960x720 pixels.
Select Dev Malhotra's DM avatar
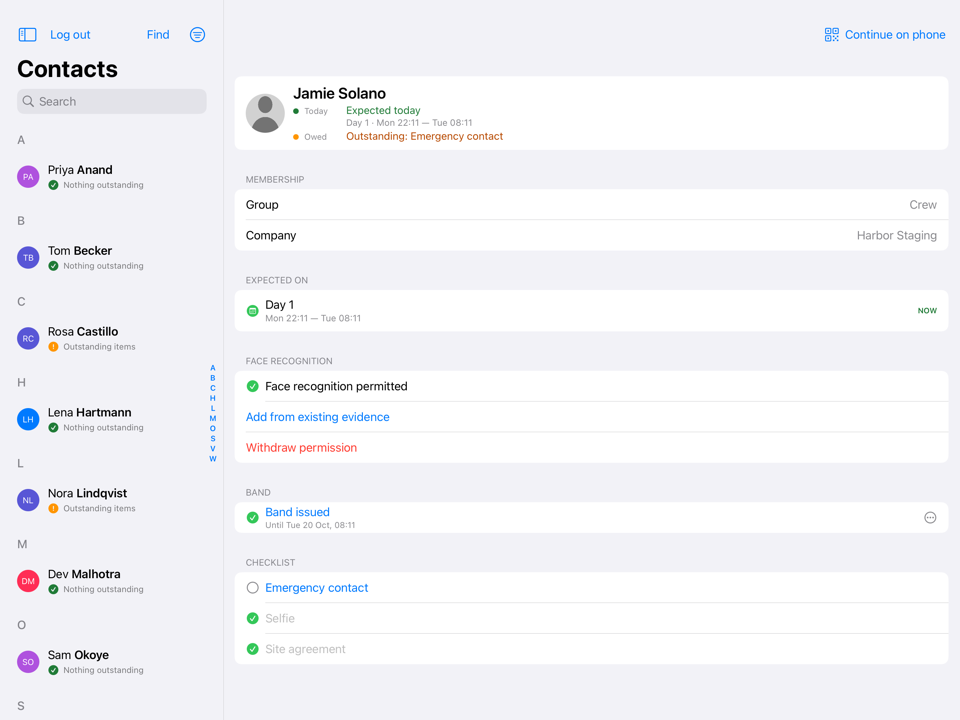pos(28,581)
